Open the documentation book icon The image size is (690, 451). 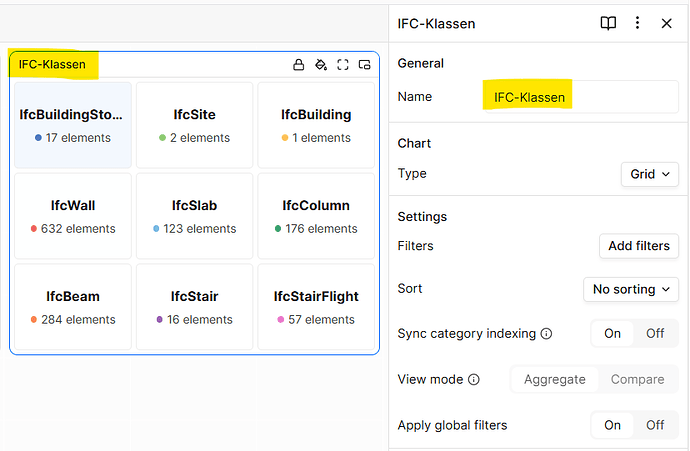(608, 23)
